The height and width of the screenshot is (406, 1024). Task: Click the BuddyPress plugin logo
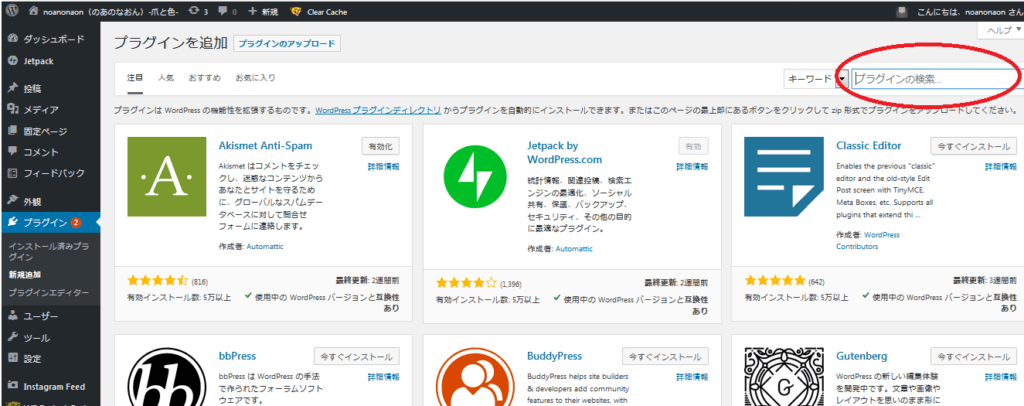coord(477,377)
